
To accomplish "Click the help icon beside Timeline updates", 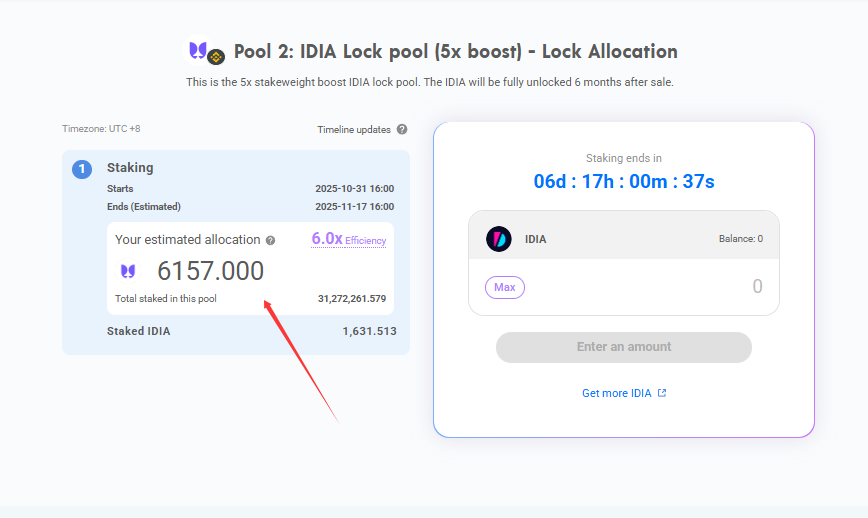I will click(402, 129).
